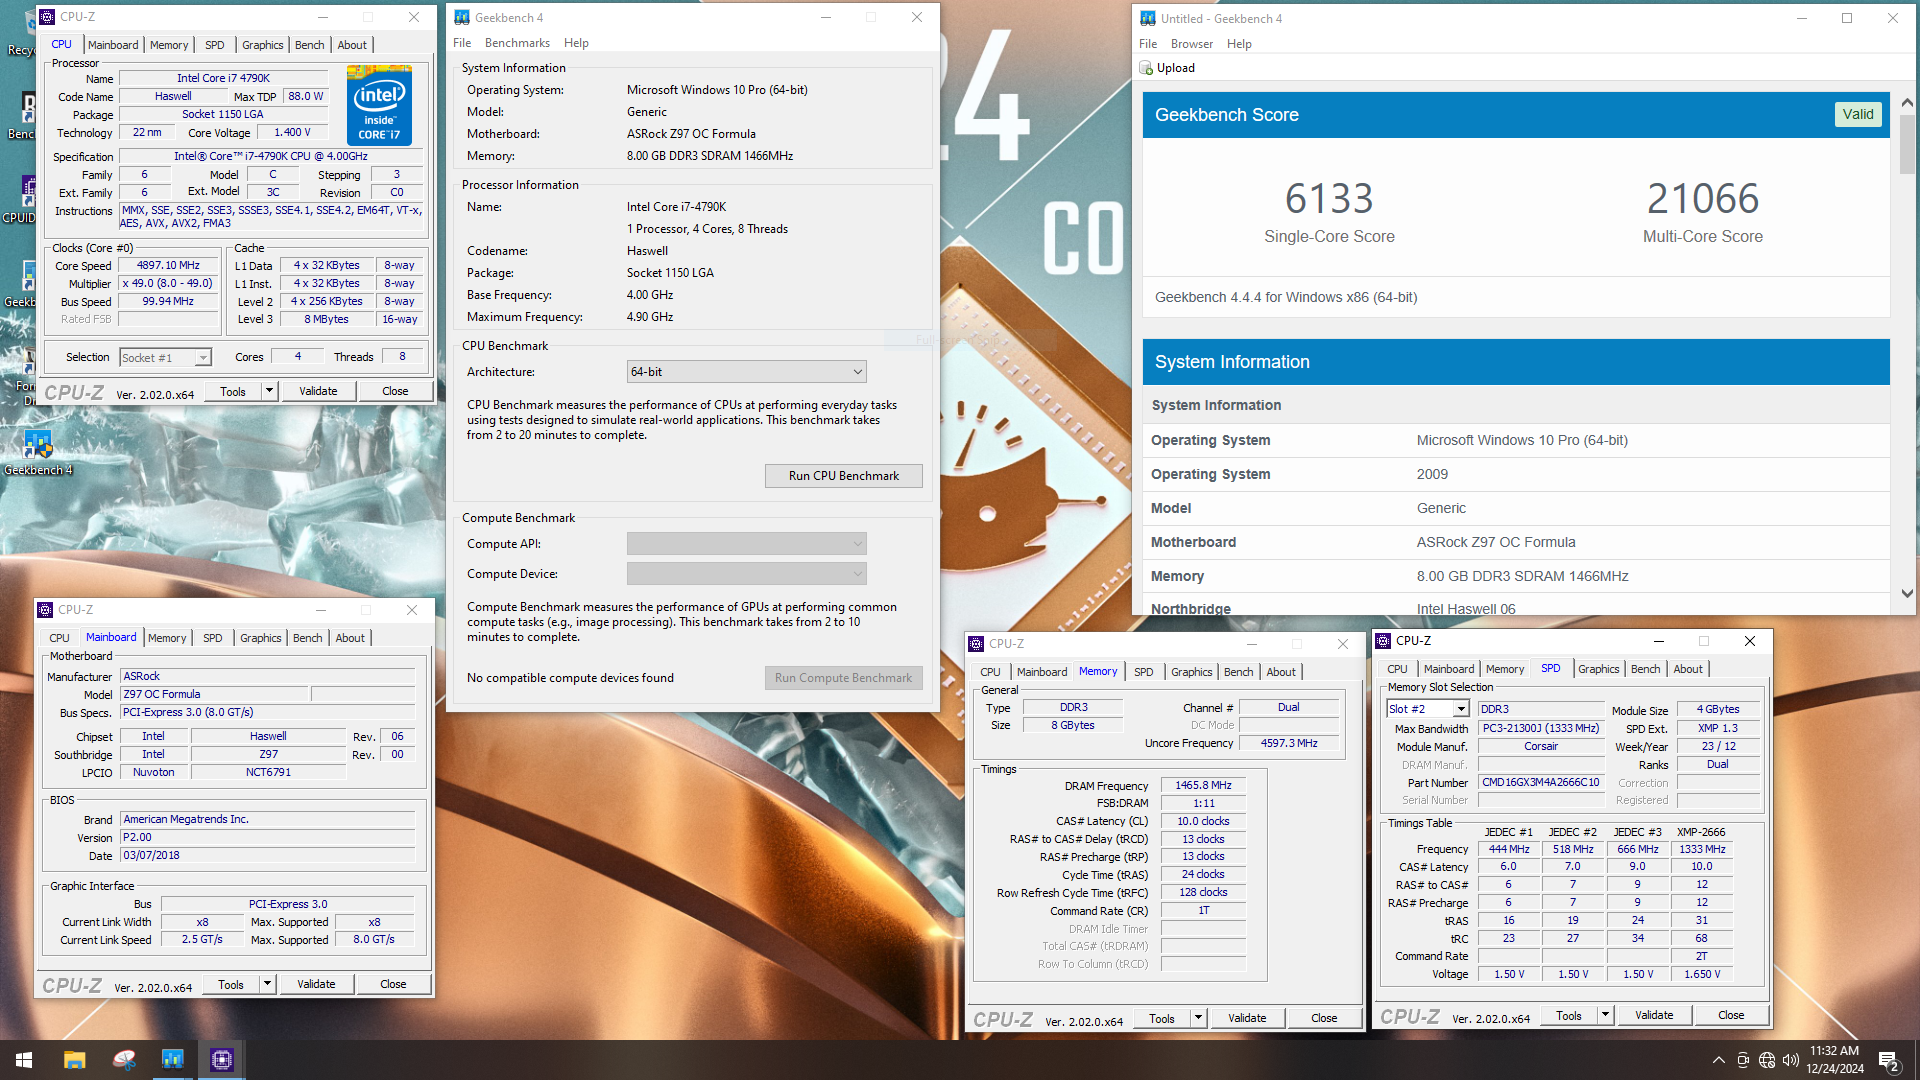Click the taskbar clock showing 11:32 AM
This screenshot has height=1080, width=1920.
[x=1834, y=1060]
